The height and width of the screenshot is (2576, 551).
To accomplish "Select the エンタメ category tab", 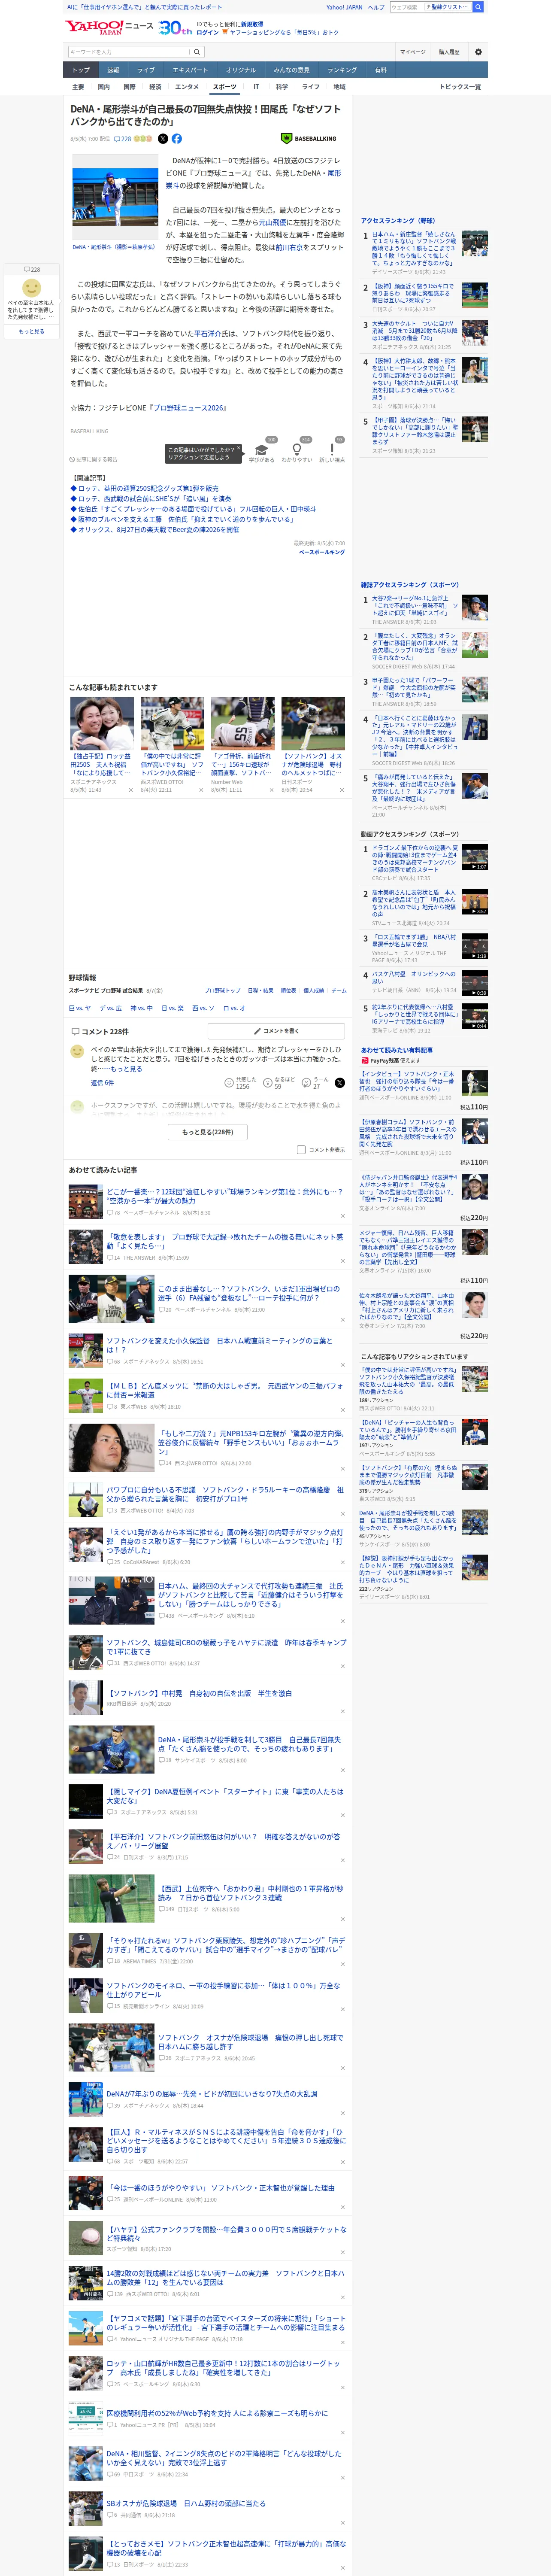I will tap(187, 87).
